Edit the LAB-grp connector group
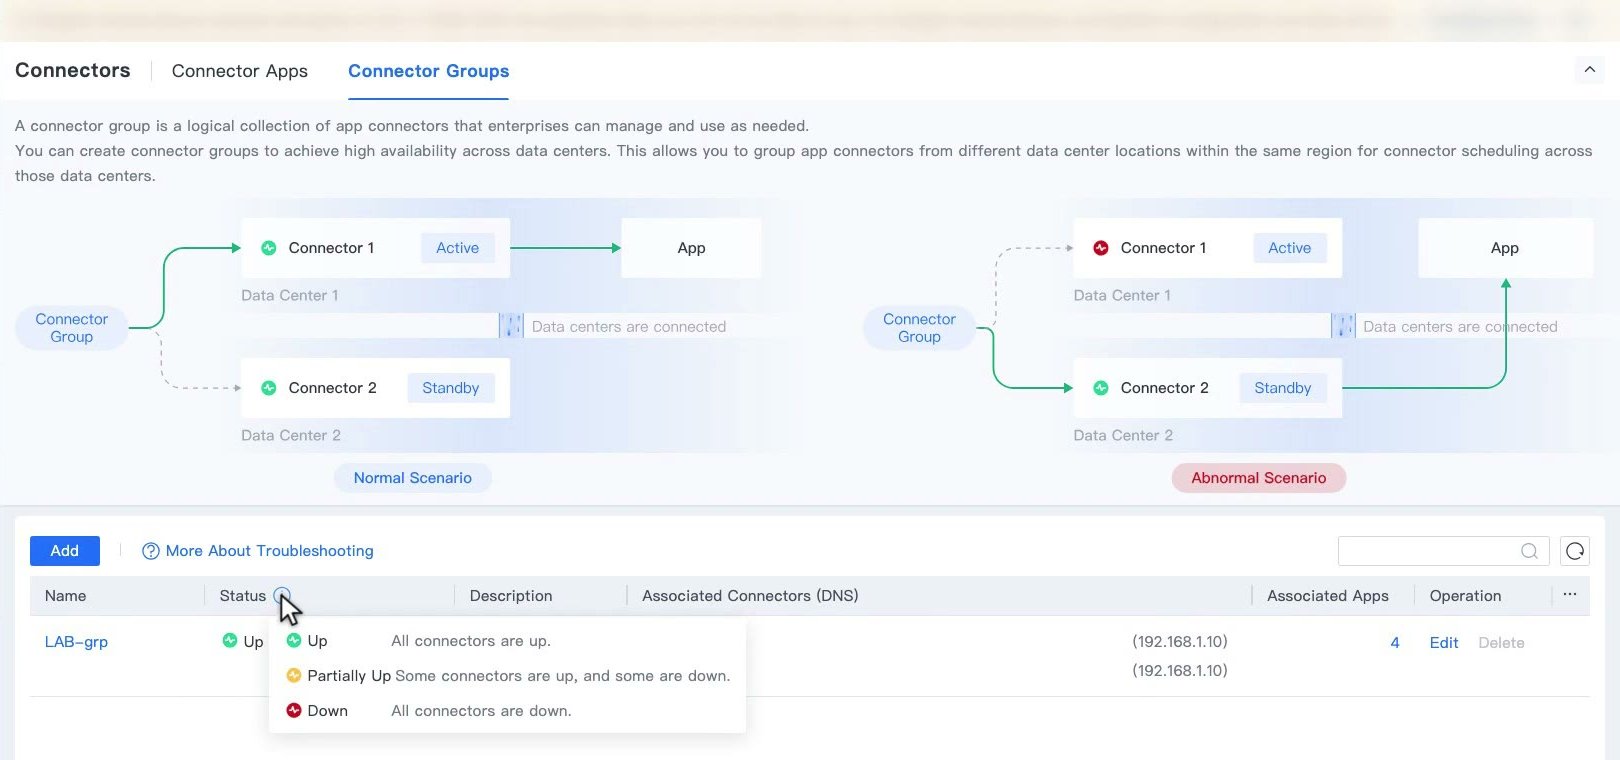 [1444, 643]
